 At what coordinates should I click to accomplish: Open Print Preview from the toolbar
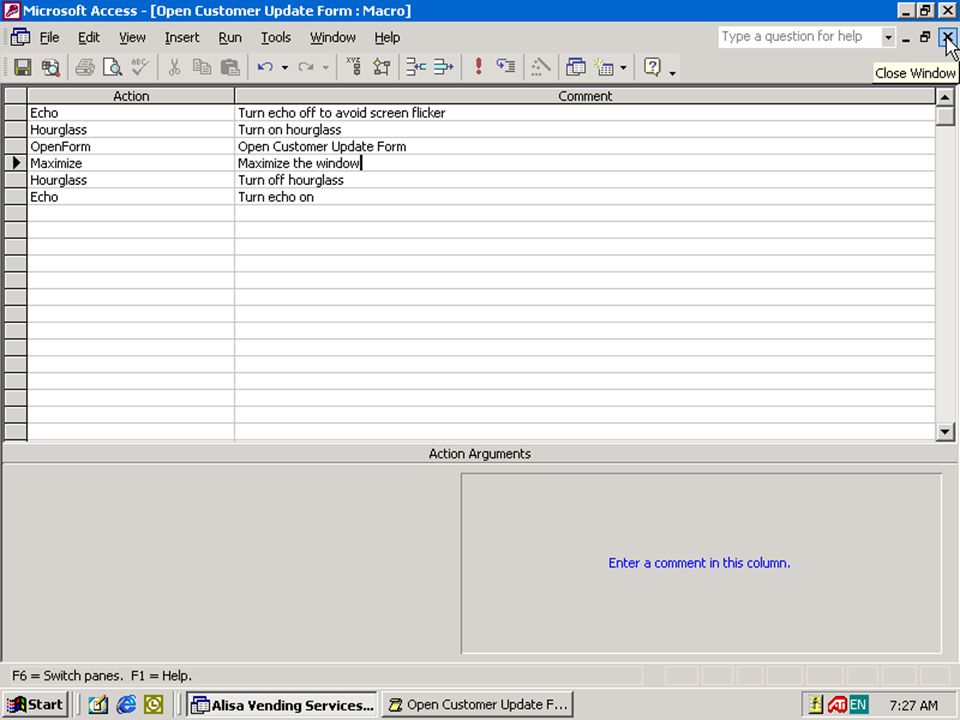pos(113,67)
